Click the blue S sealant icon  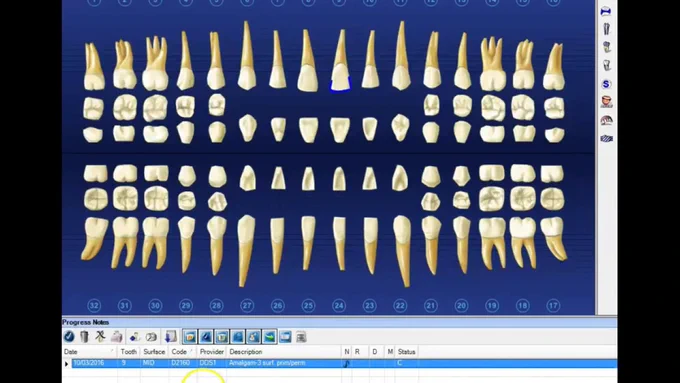coord(607,84)
